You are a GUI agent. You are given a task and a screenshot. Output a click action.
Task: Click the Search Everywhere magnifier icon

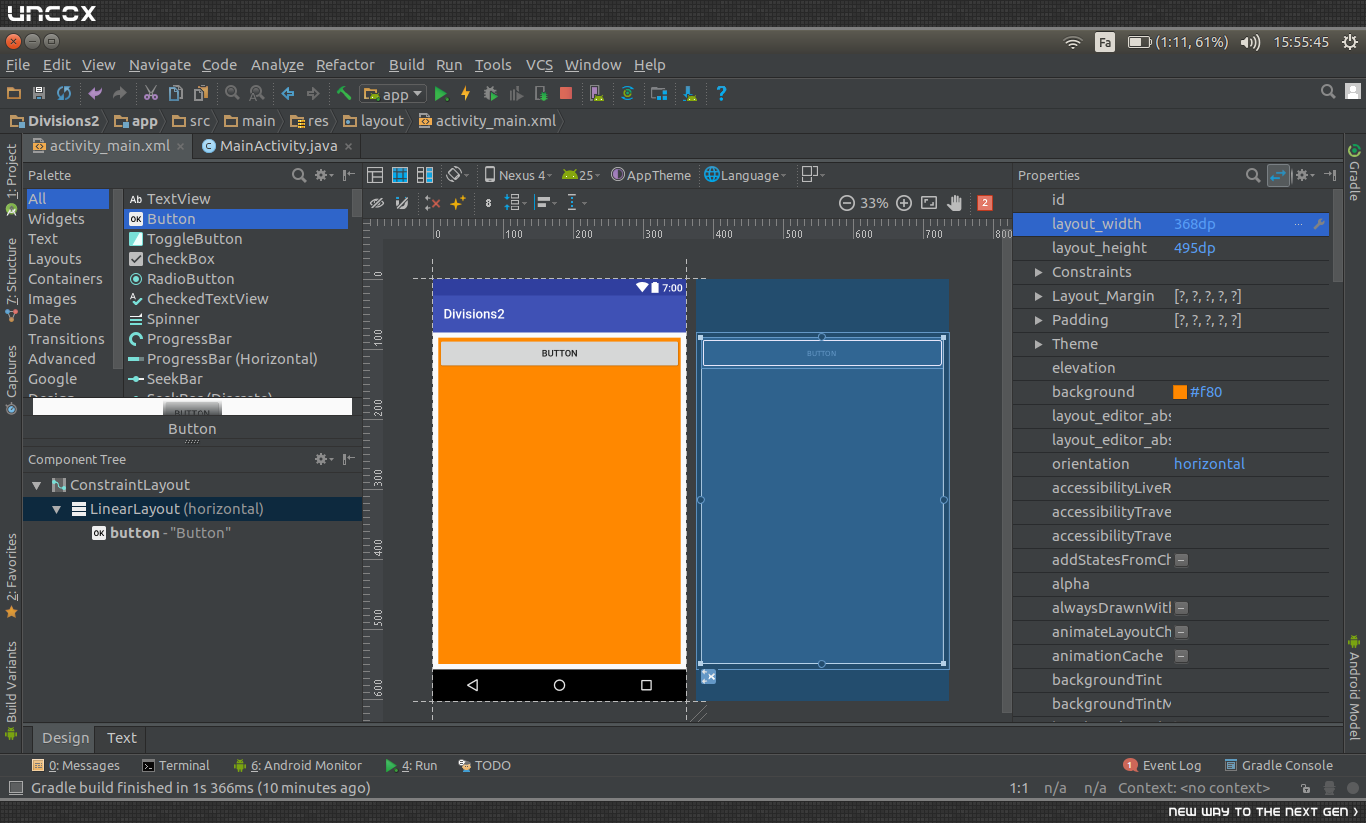coord(1328,92)
